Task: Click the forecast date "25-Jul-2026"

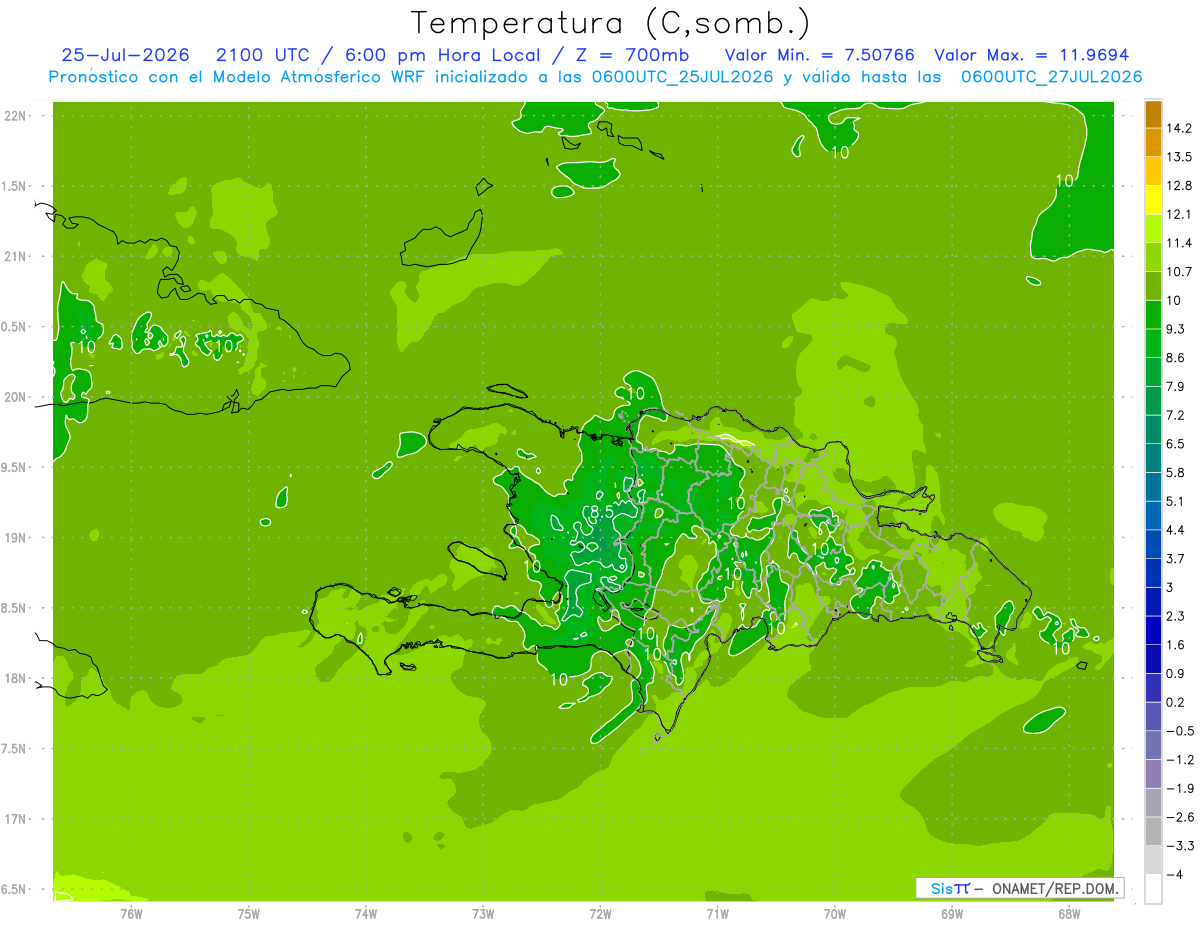Action: point(125,55)
